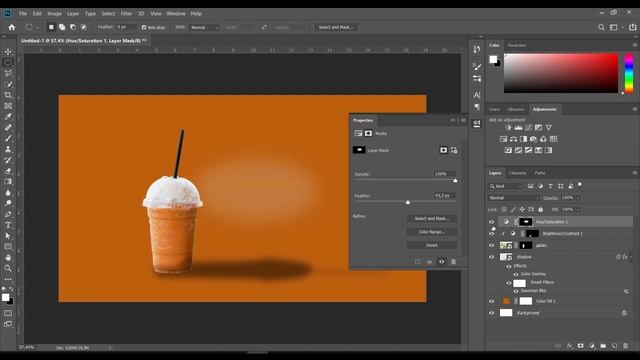Delete the mask using Properties trash icon
640x360 pixels.
(x=453, y=262)
